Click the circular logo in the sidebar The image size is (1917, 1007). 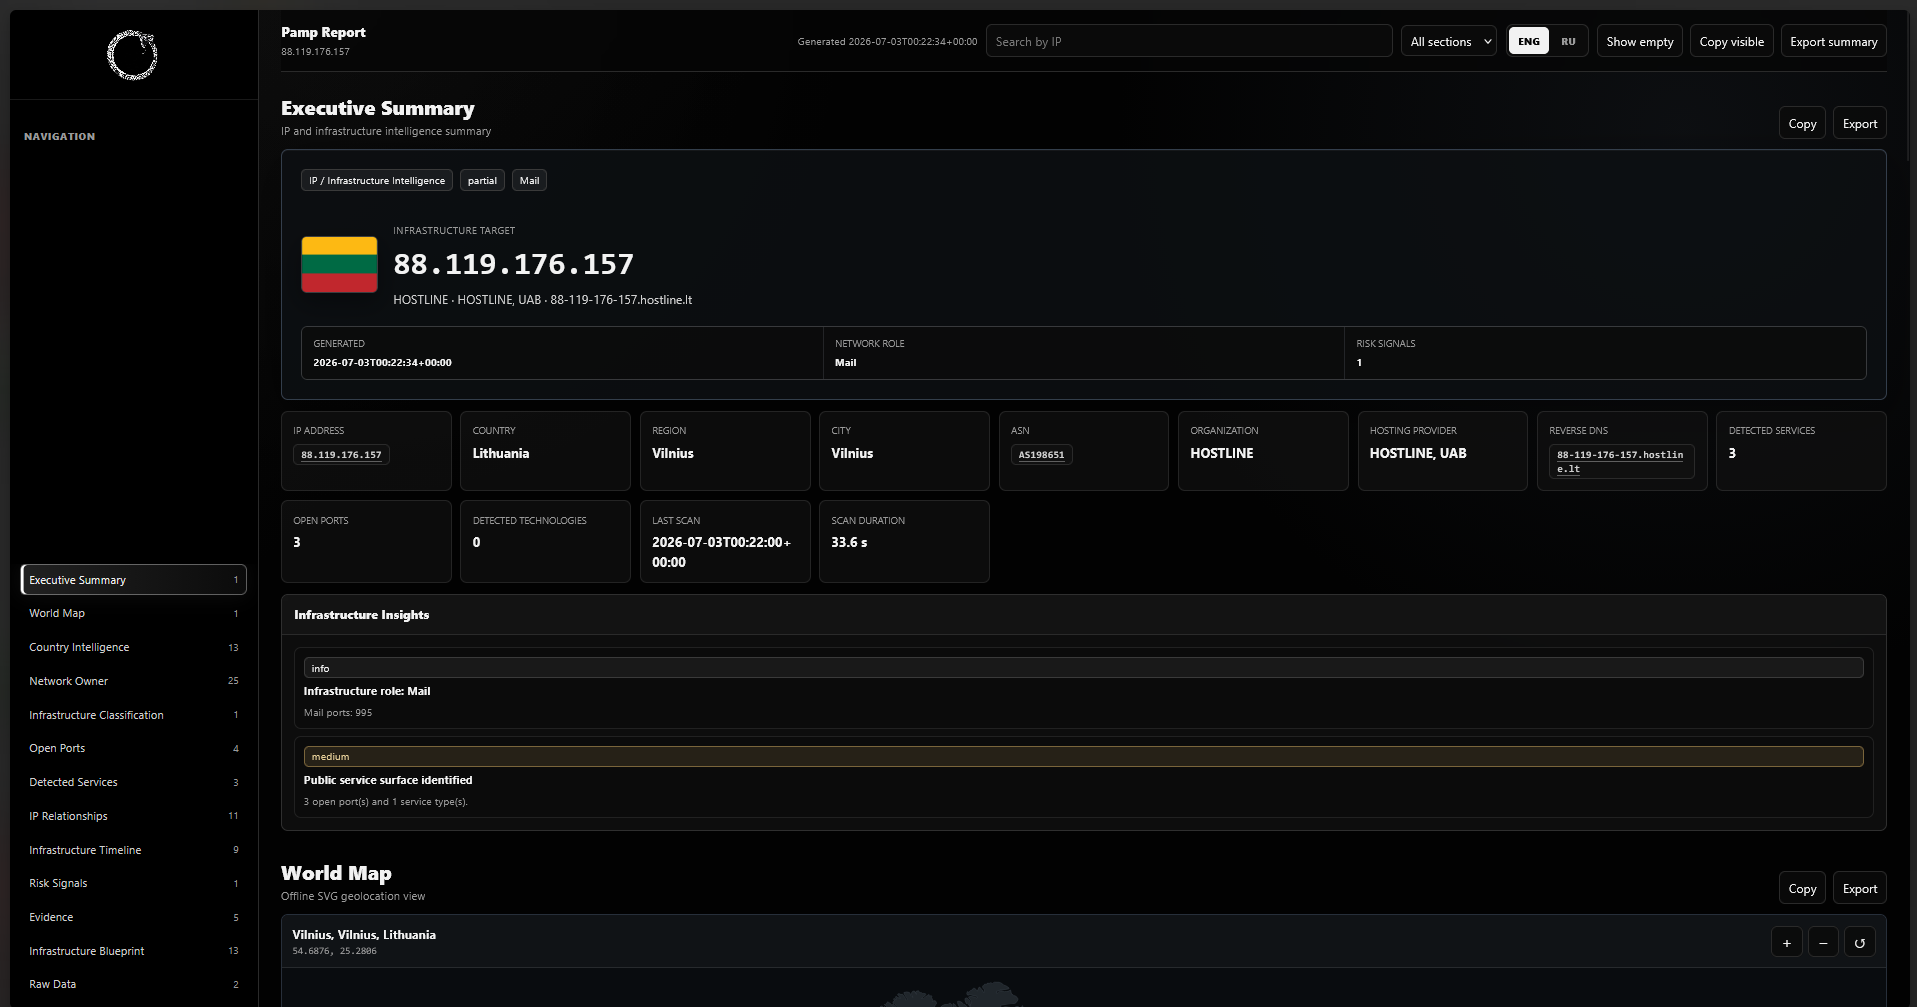tap(133, 55)
